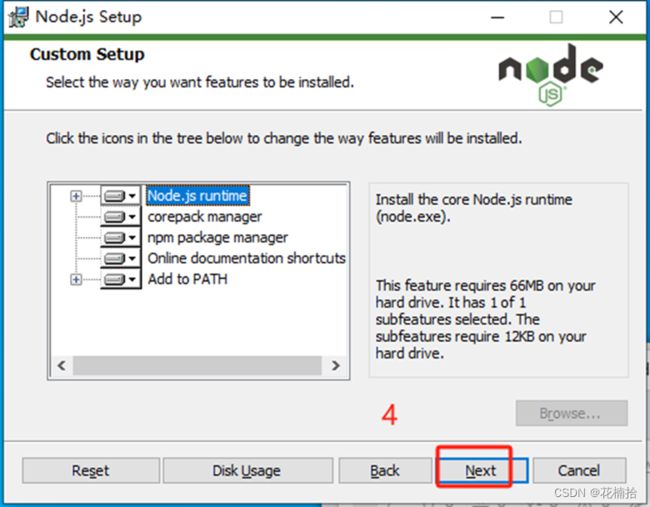Select the Online documentation shortcuts feature row
This screenshot has height=507, width=650.
(x=247, y=258)
